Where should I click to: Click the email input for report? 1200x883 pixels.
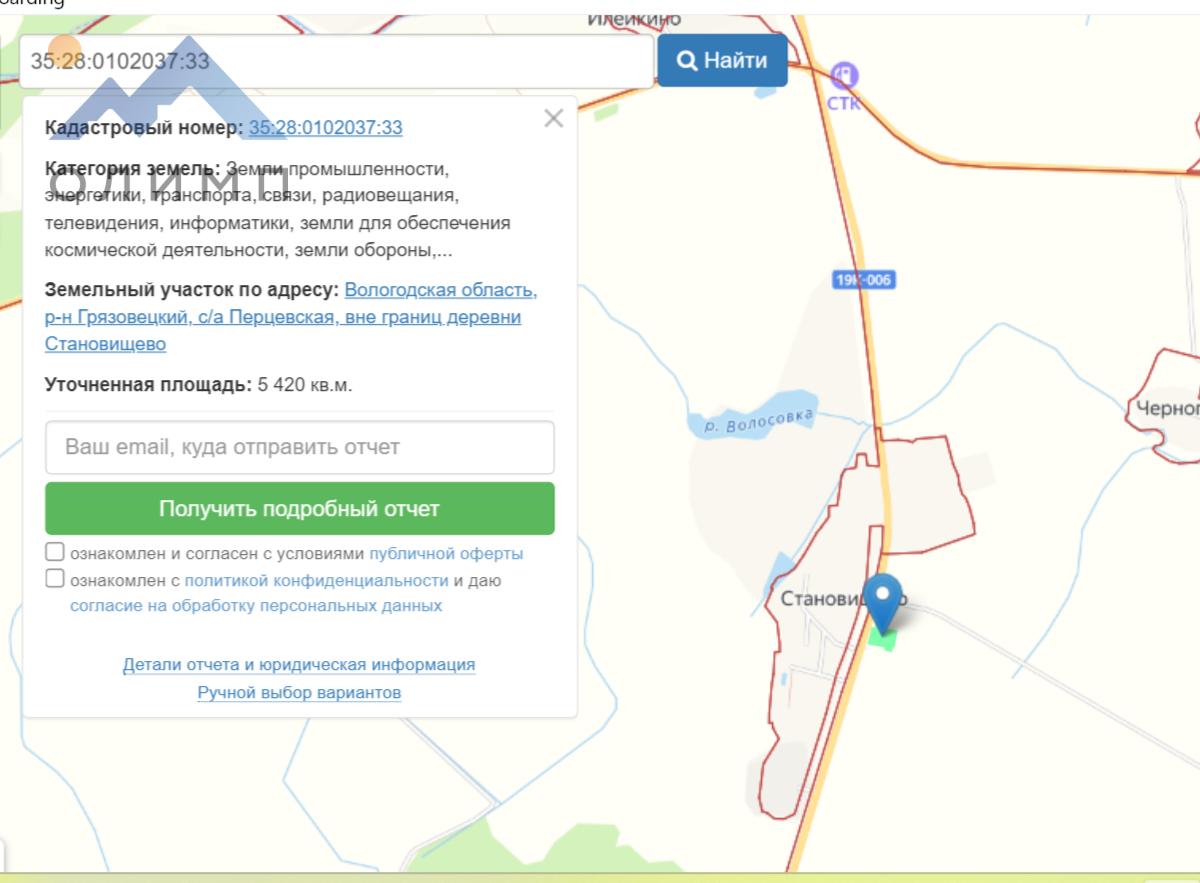(x=300, y=447)
